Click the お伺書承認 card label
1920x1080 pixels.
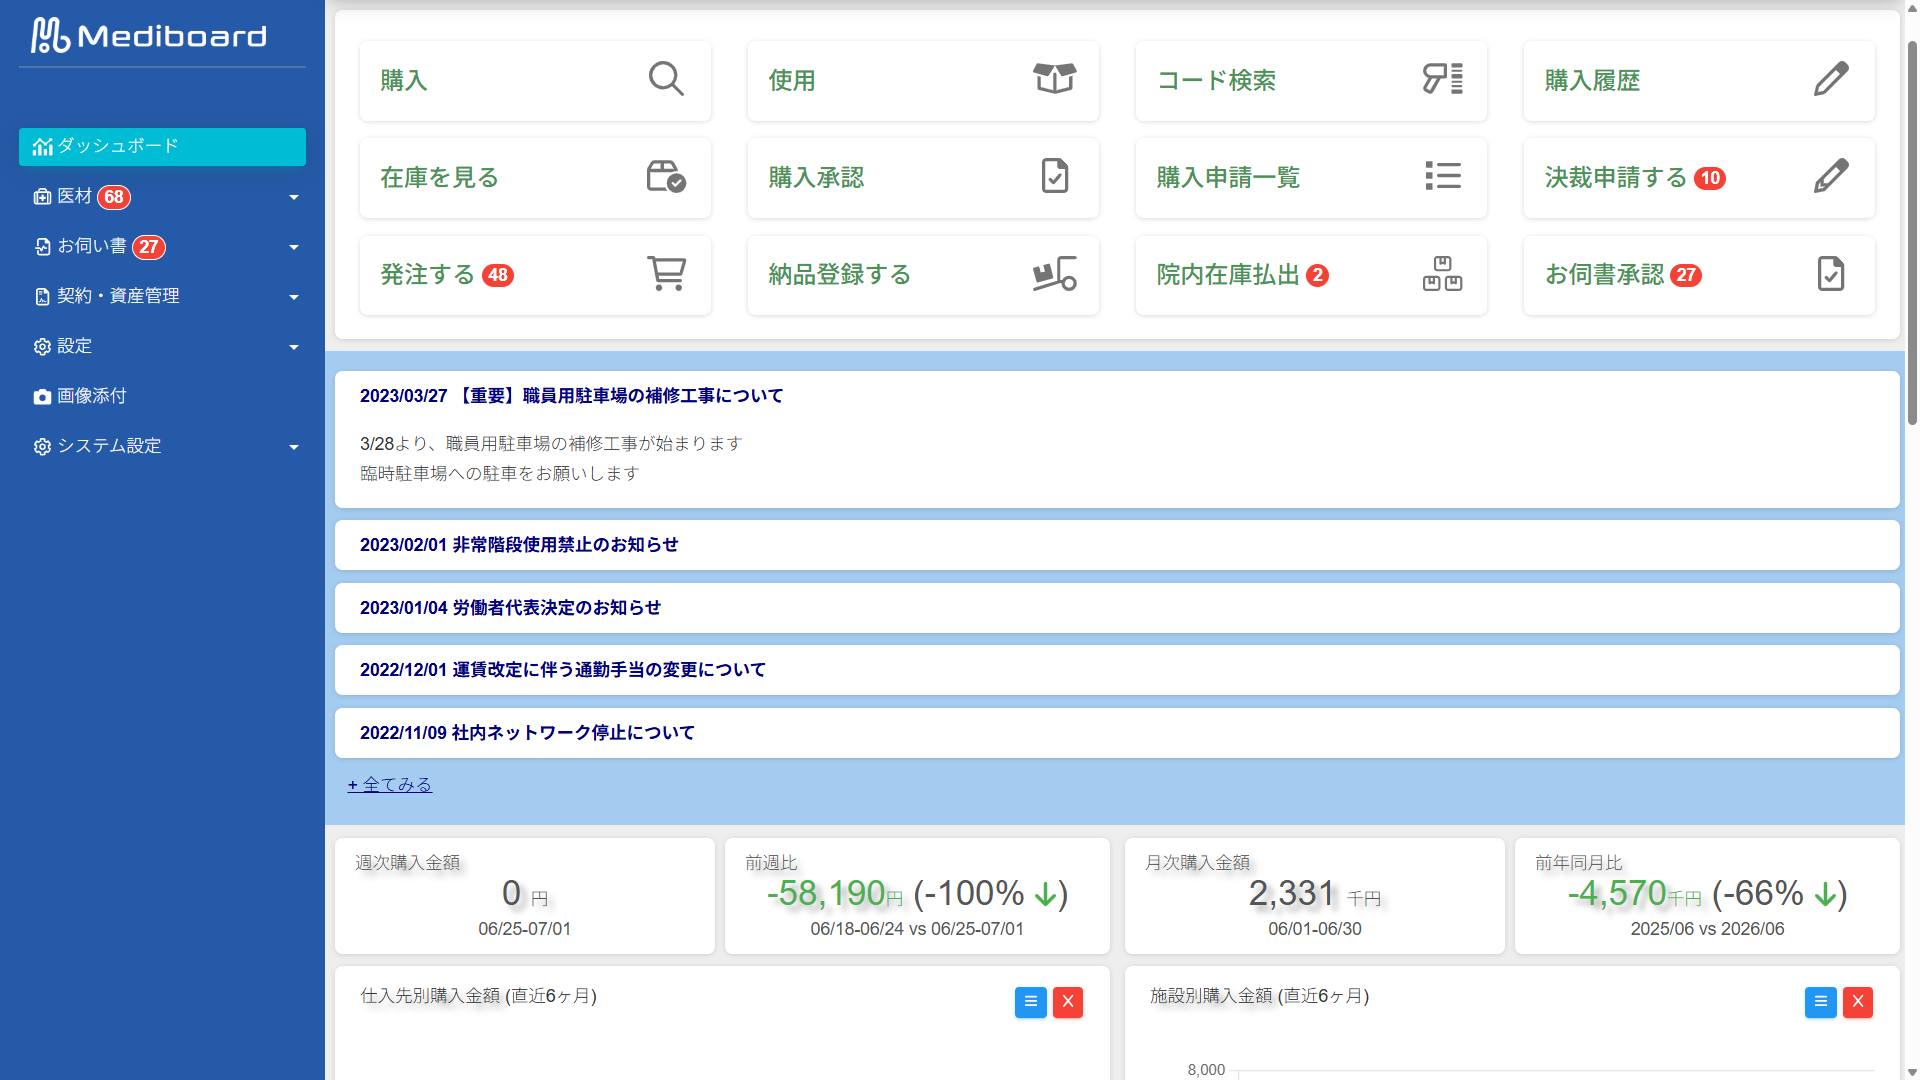tap(1604, 274)
